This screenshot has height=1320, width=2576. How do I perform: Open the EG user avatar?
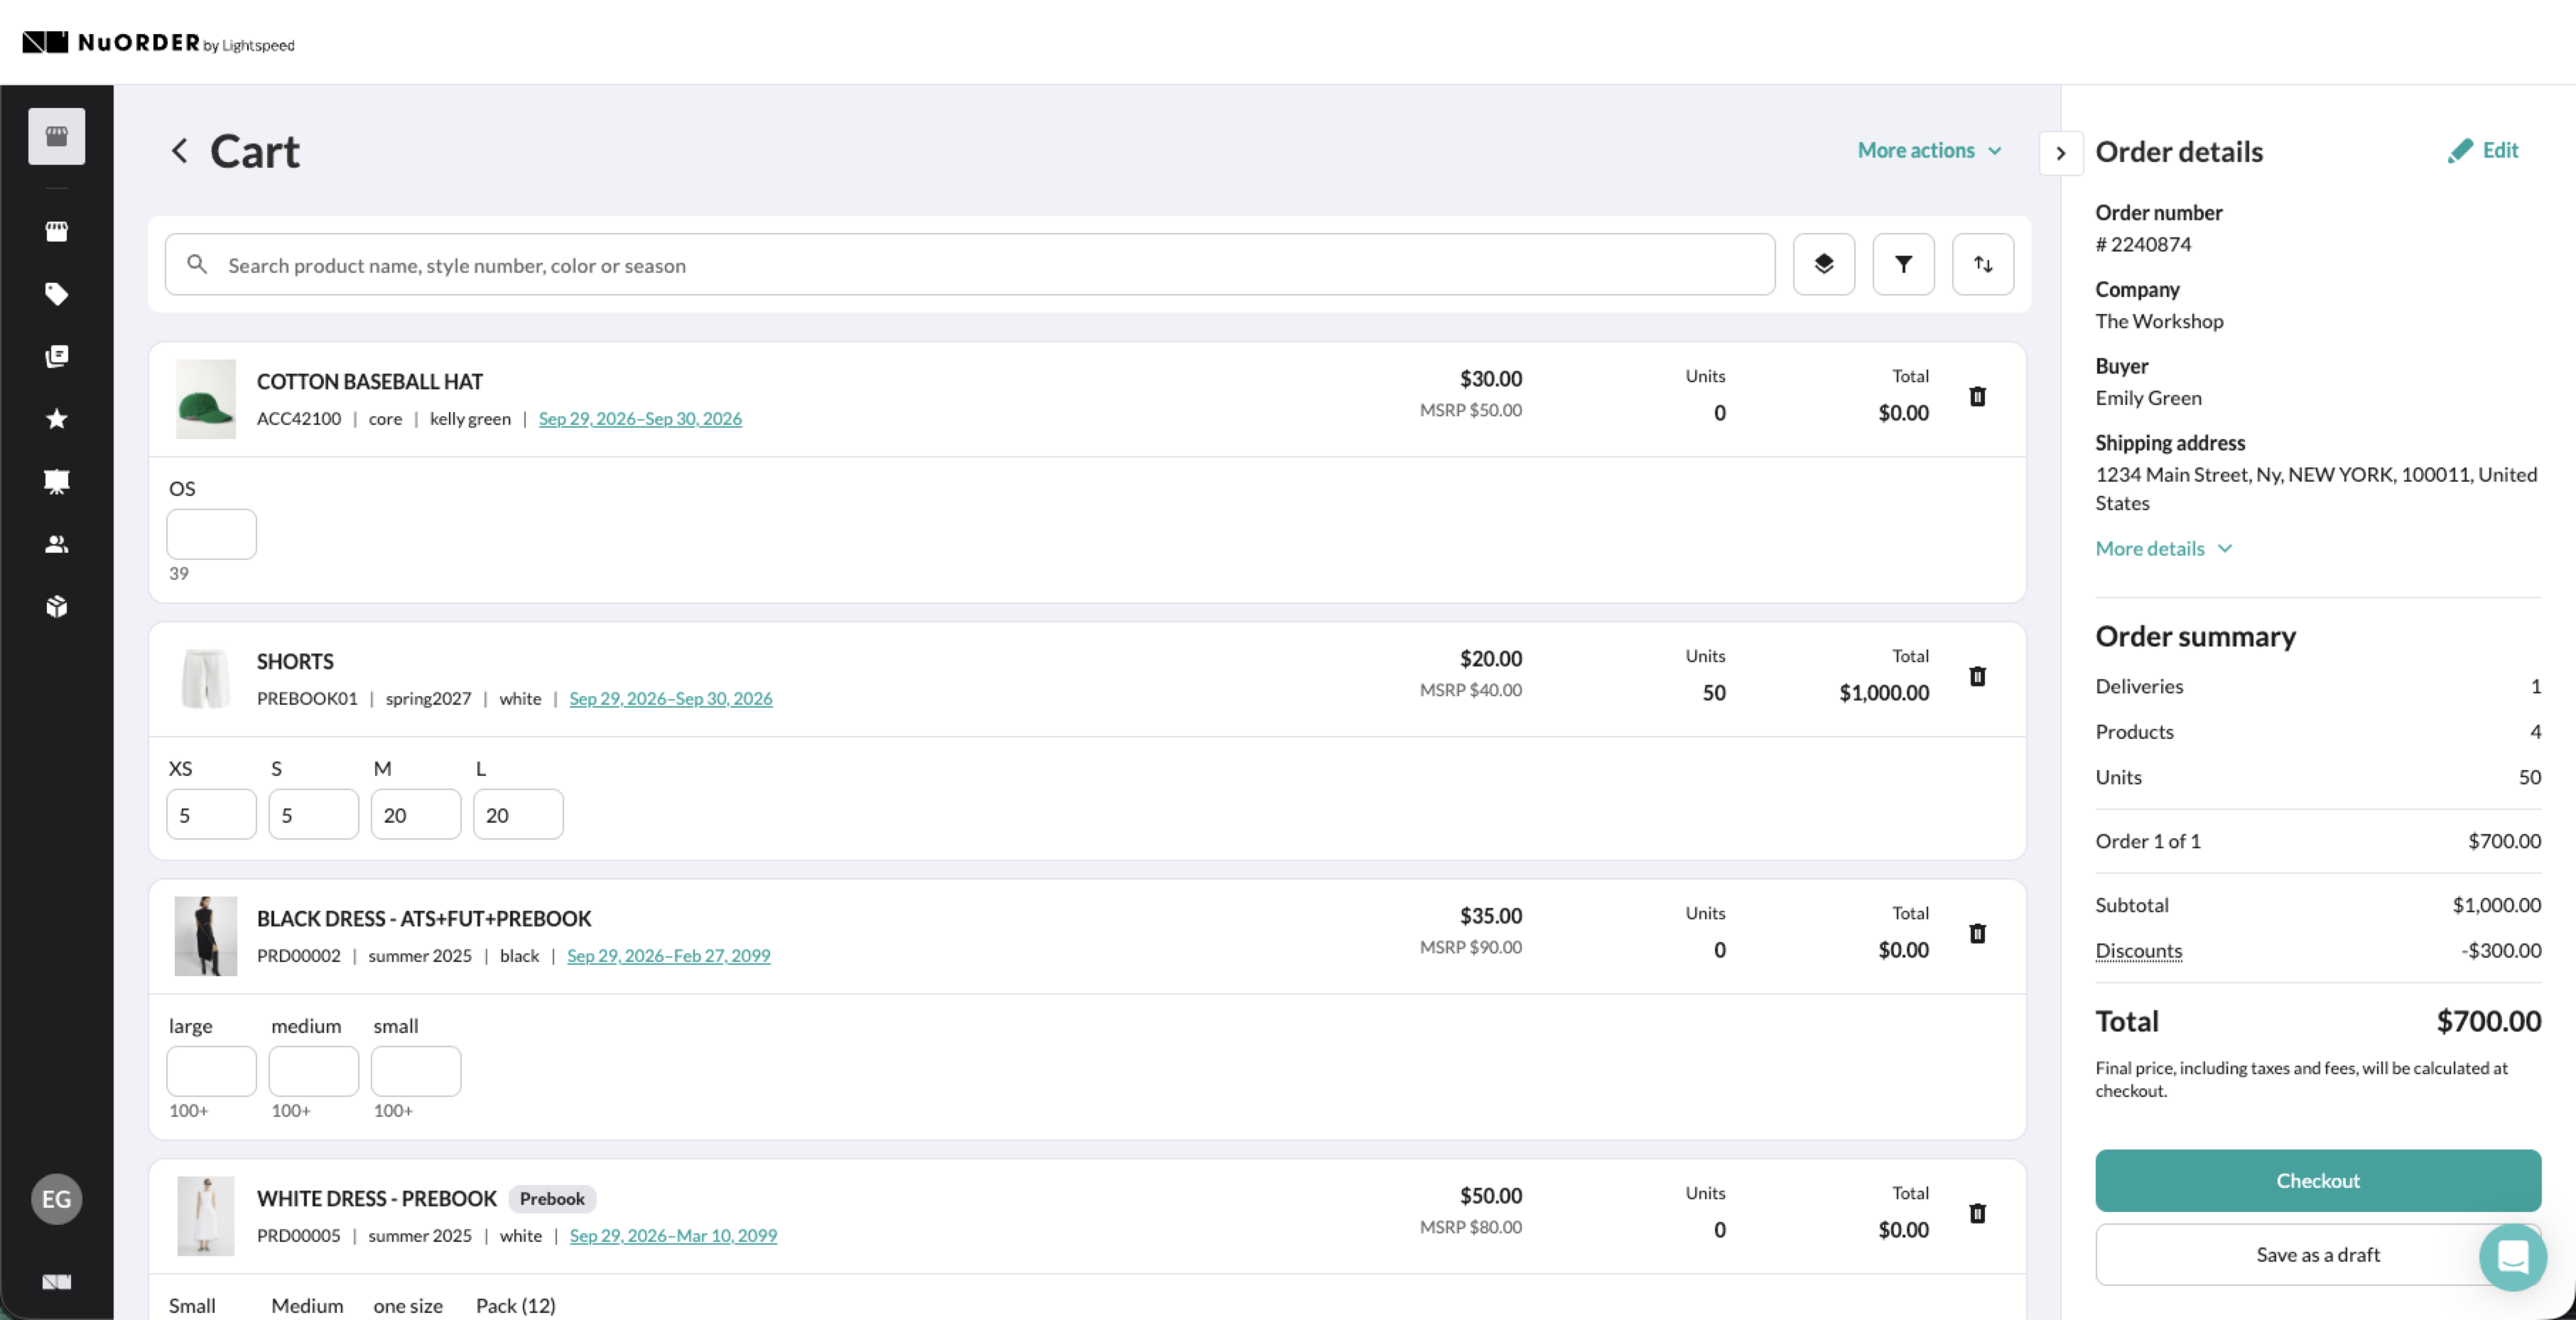point(57,1199)
